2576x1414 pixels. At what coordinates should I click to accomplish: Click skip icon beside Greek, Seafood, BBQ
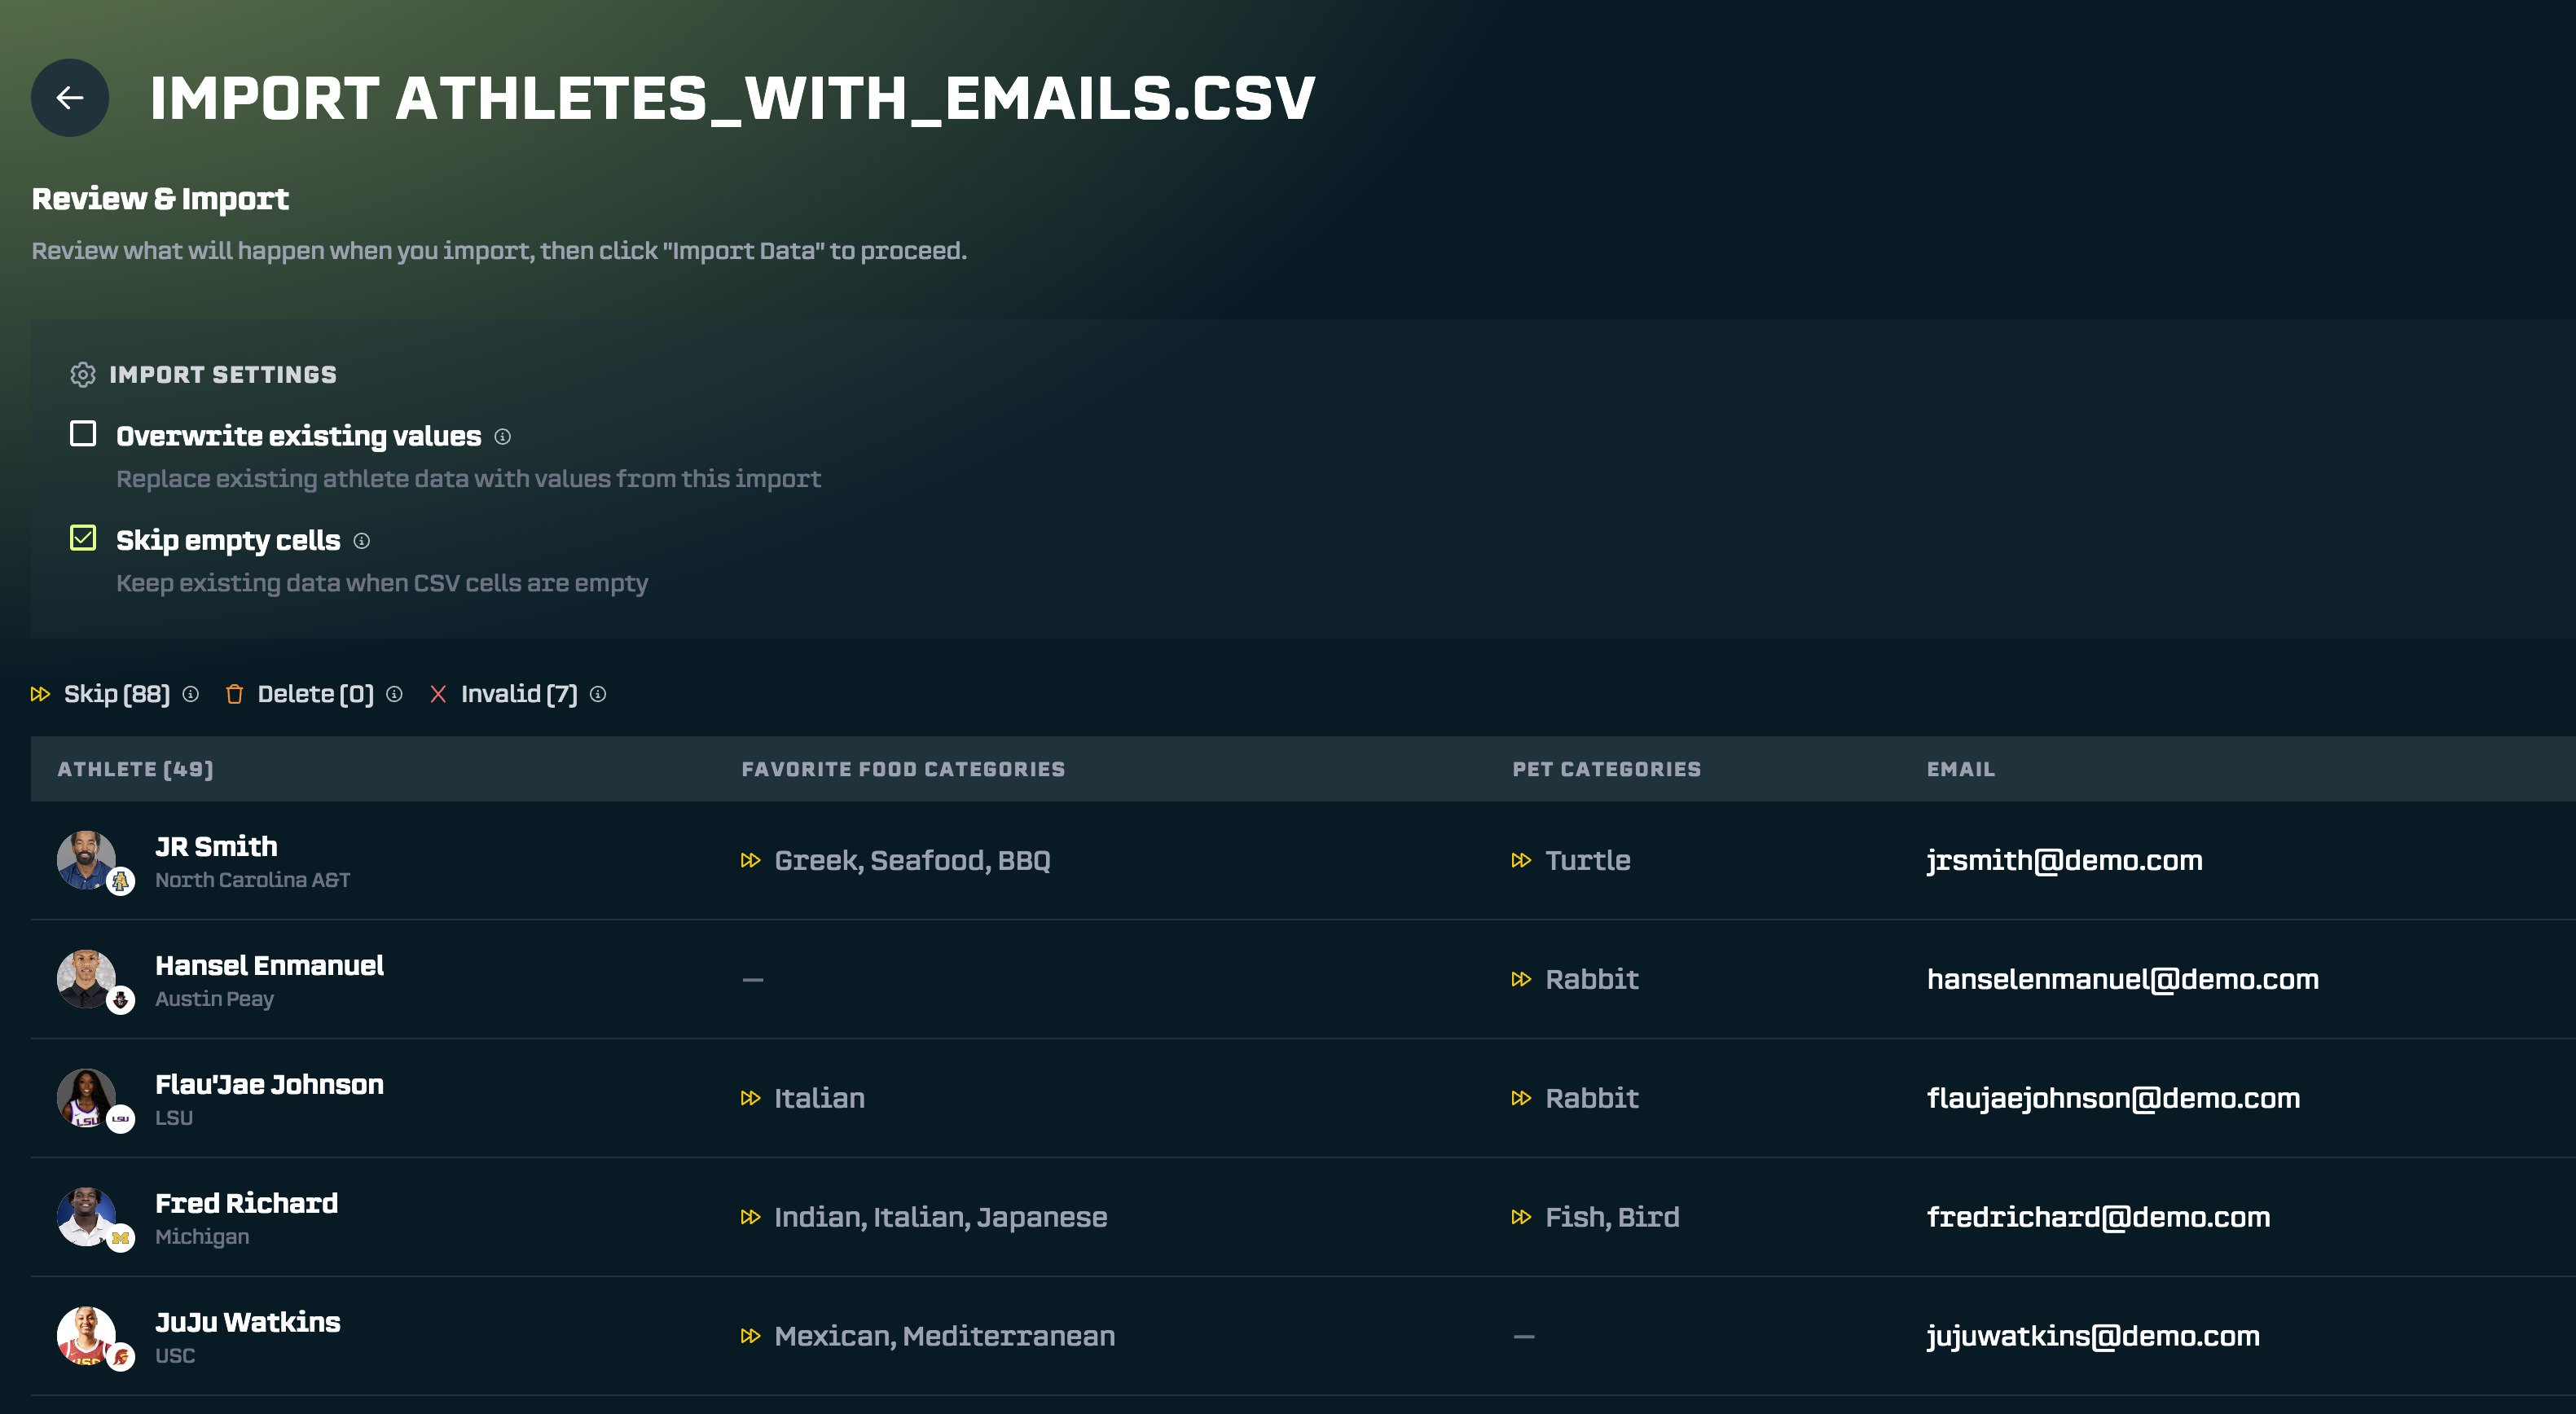[750, 860]
